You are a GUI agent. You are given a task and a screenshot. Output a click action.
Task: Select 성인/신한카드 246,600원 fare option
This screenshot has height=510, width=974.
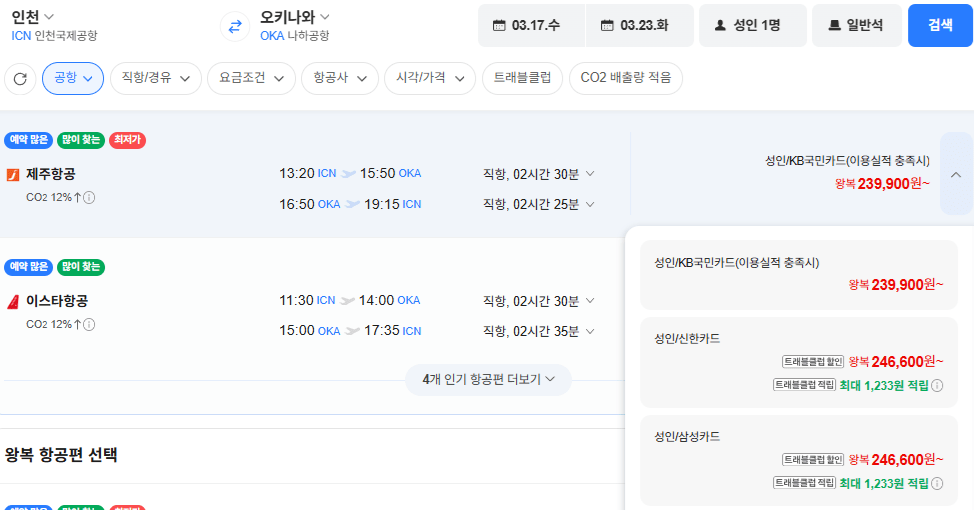799,362
